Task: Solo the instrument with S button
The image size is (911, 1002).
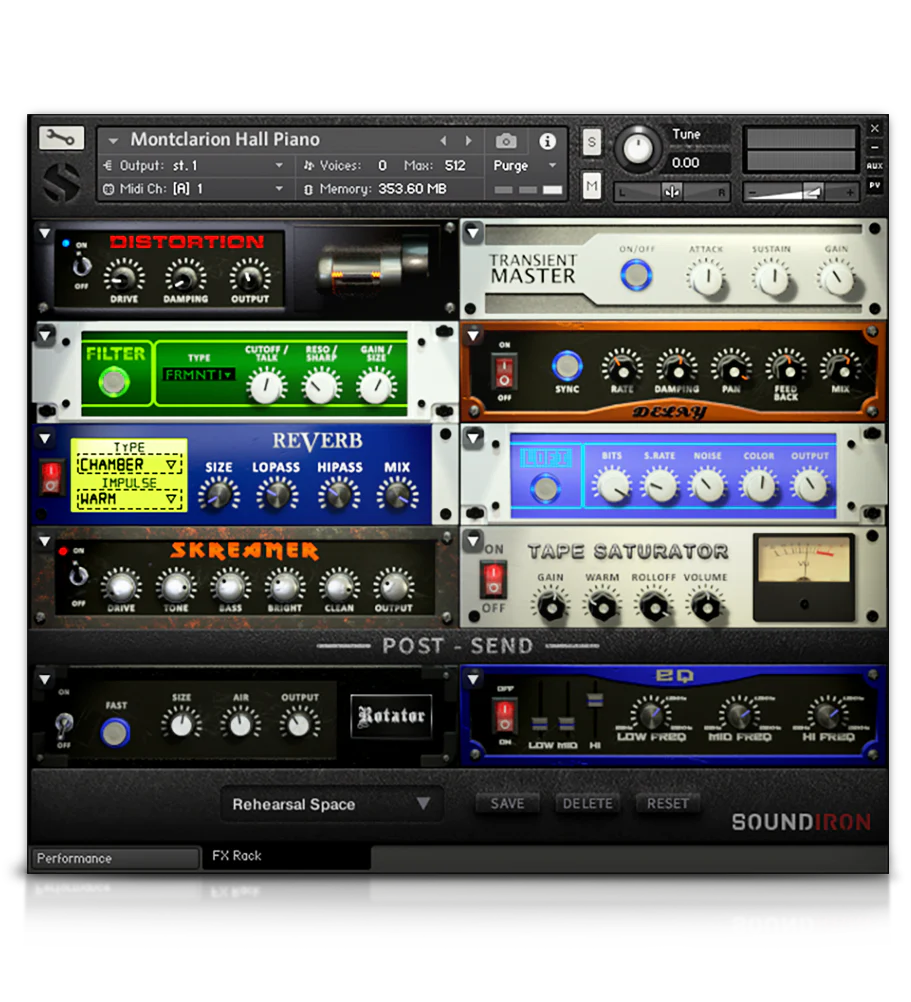Action: (592, 142)
